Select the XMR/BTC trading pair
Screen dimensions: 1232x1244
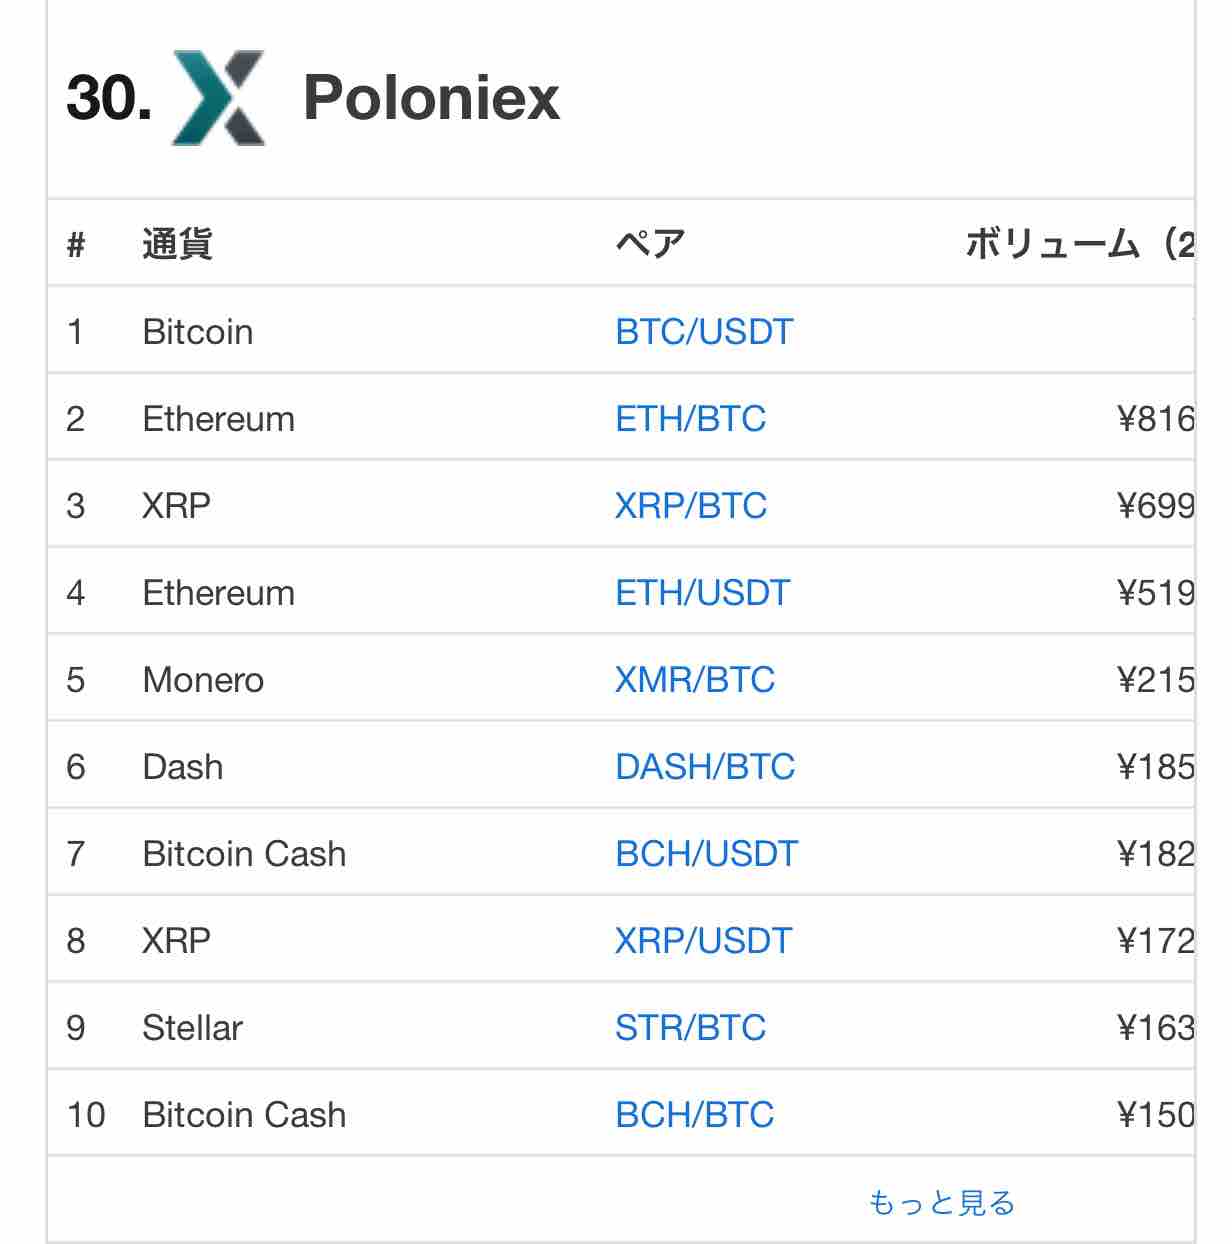tap(695, 679)
